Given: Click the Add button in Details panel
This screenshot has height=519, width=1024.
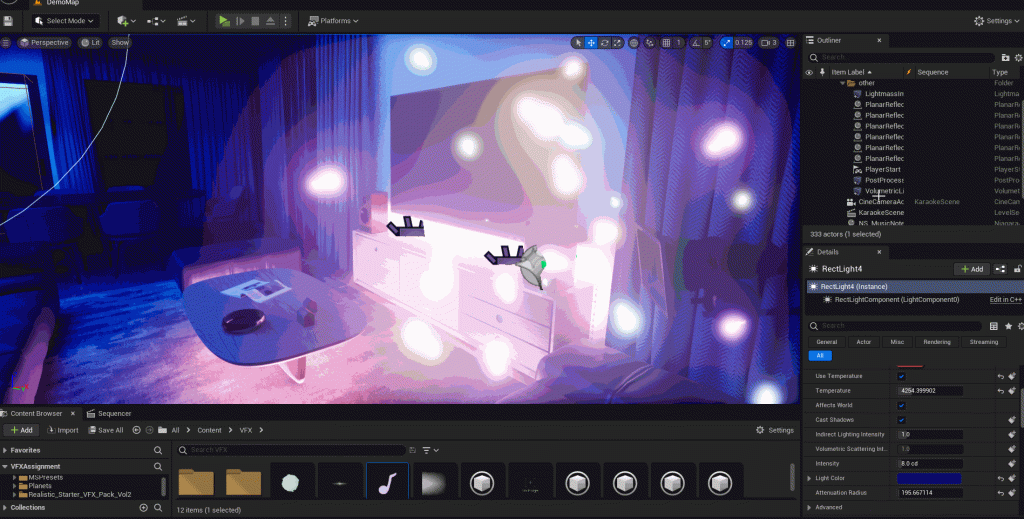Looking at the screenshot, I should tap(970, 269).
